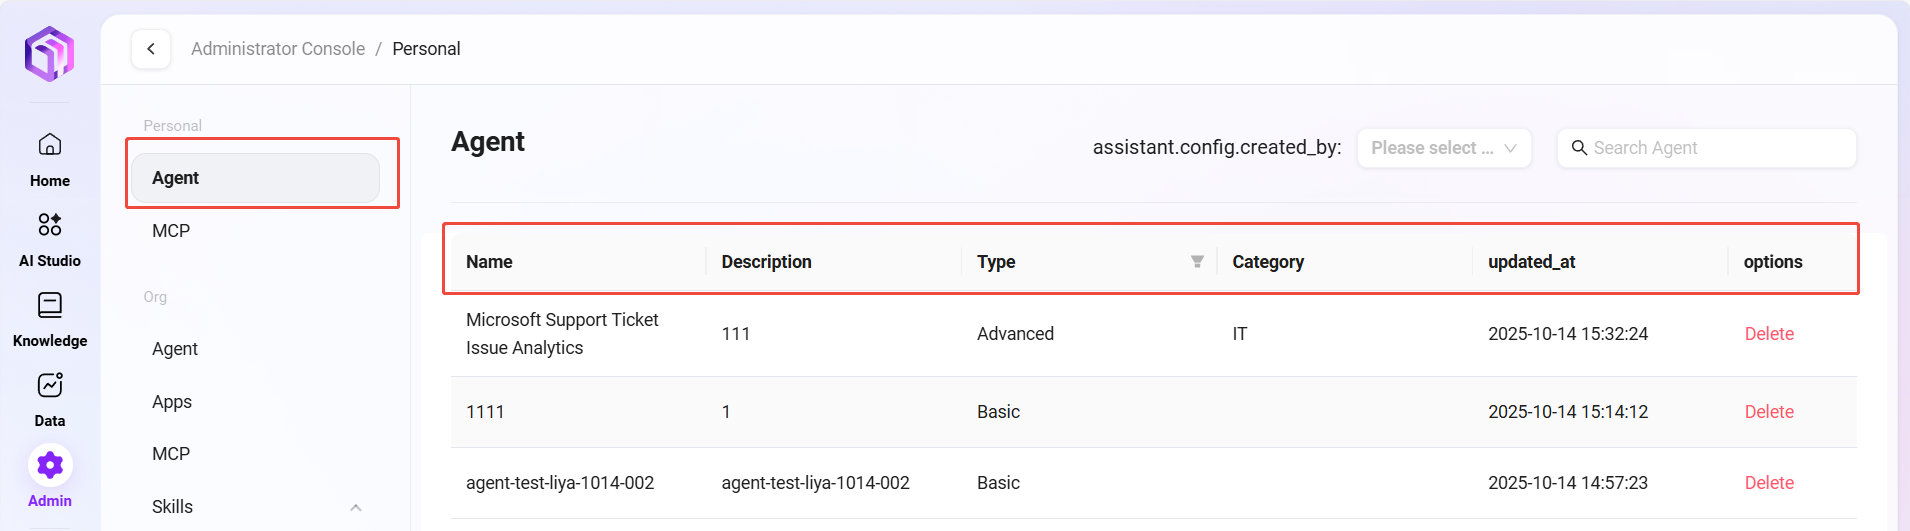Delete Microsoft Support Ticket Issue Analytics agent
Viewport: 1910px width, 531px height.
[1768, 334]
